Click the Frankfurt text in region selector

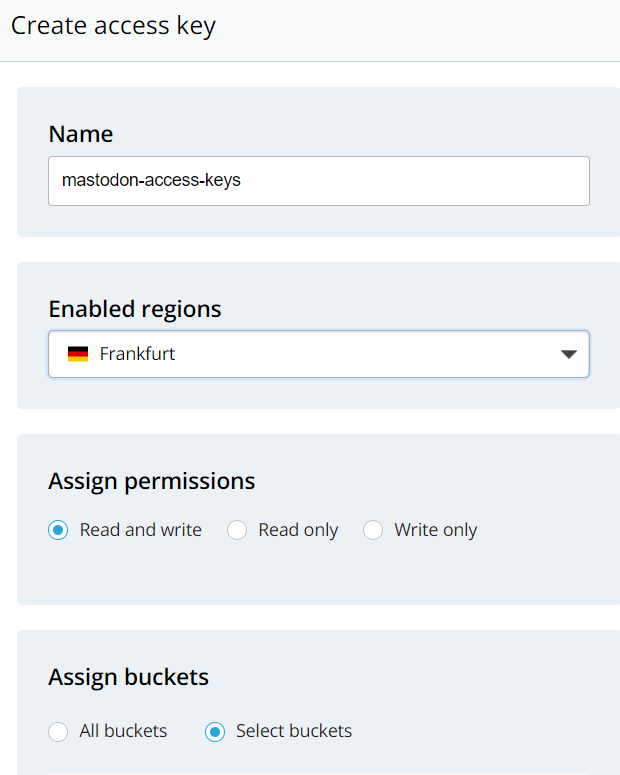[137, 354]
